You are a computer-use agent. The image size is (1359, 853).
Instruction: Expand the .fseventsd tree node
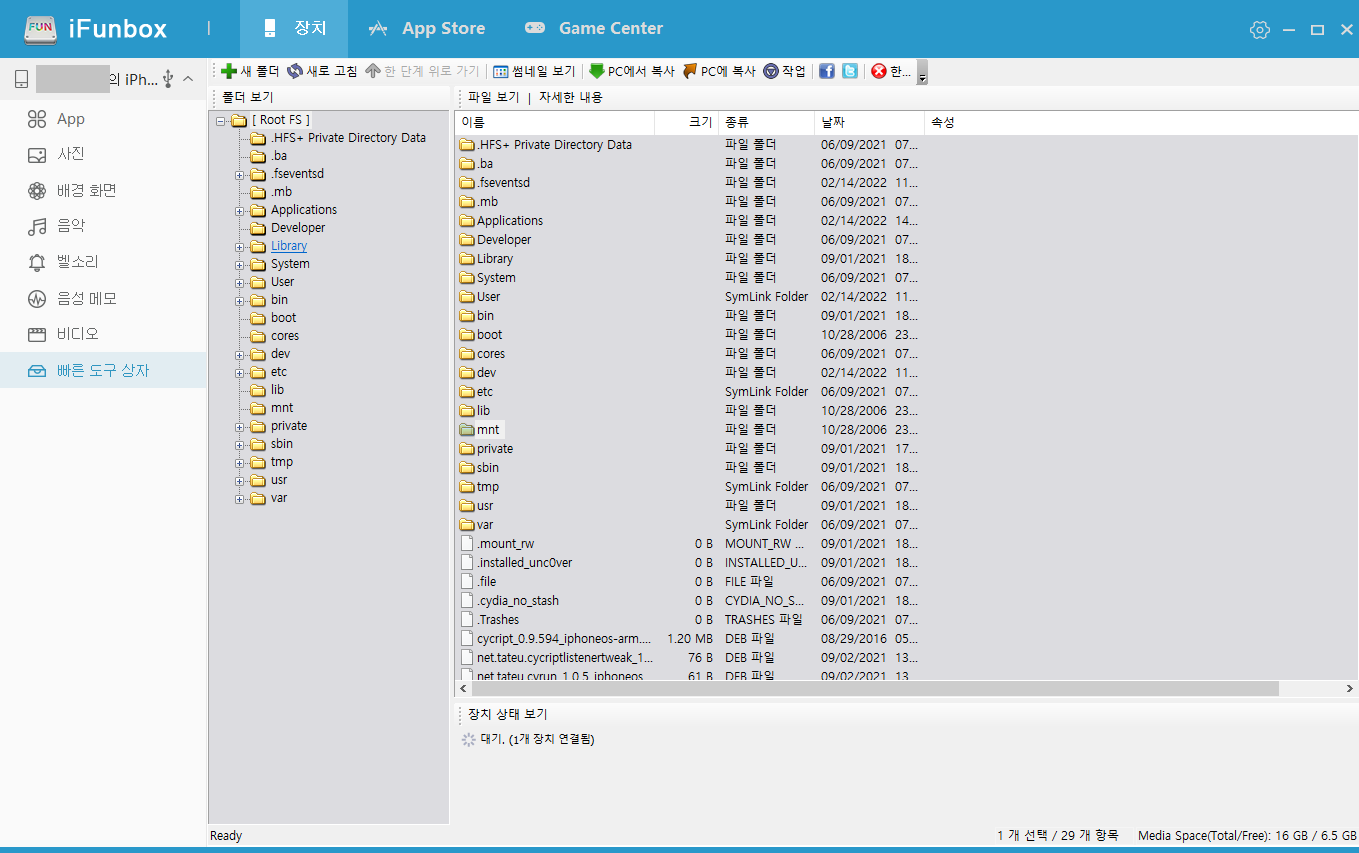point(240,174)
